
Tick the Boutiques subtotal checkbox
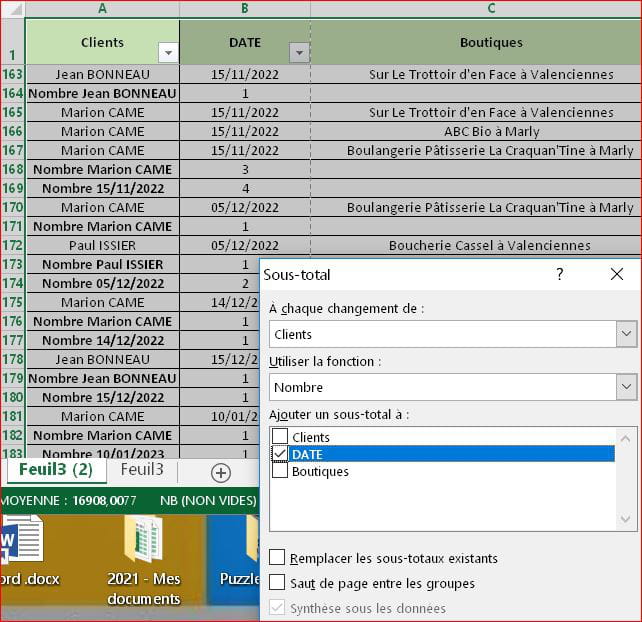(x=280, y=471)
